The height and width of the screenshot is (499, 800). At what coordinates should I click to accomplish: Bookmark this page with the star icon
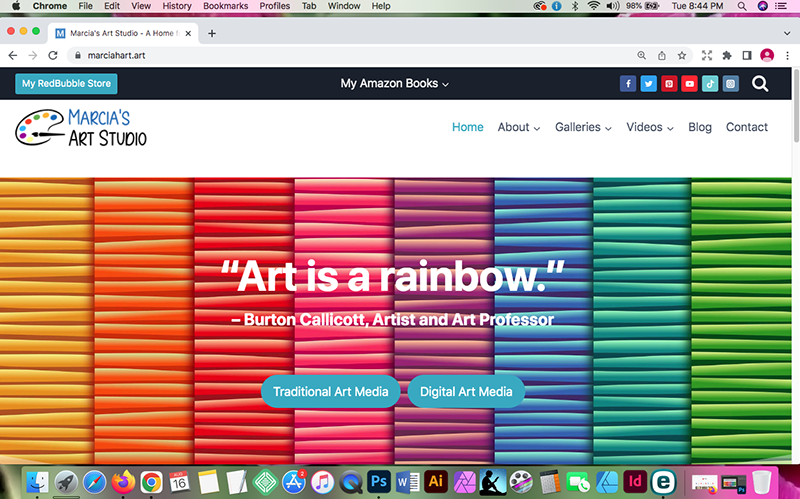coord(681,56)
